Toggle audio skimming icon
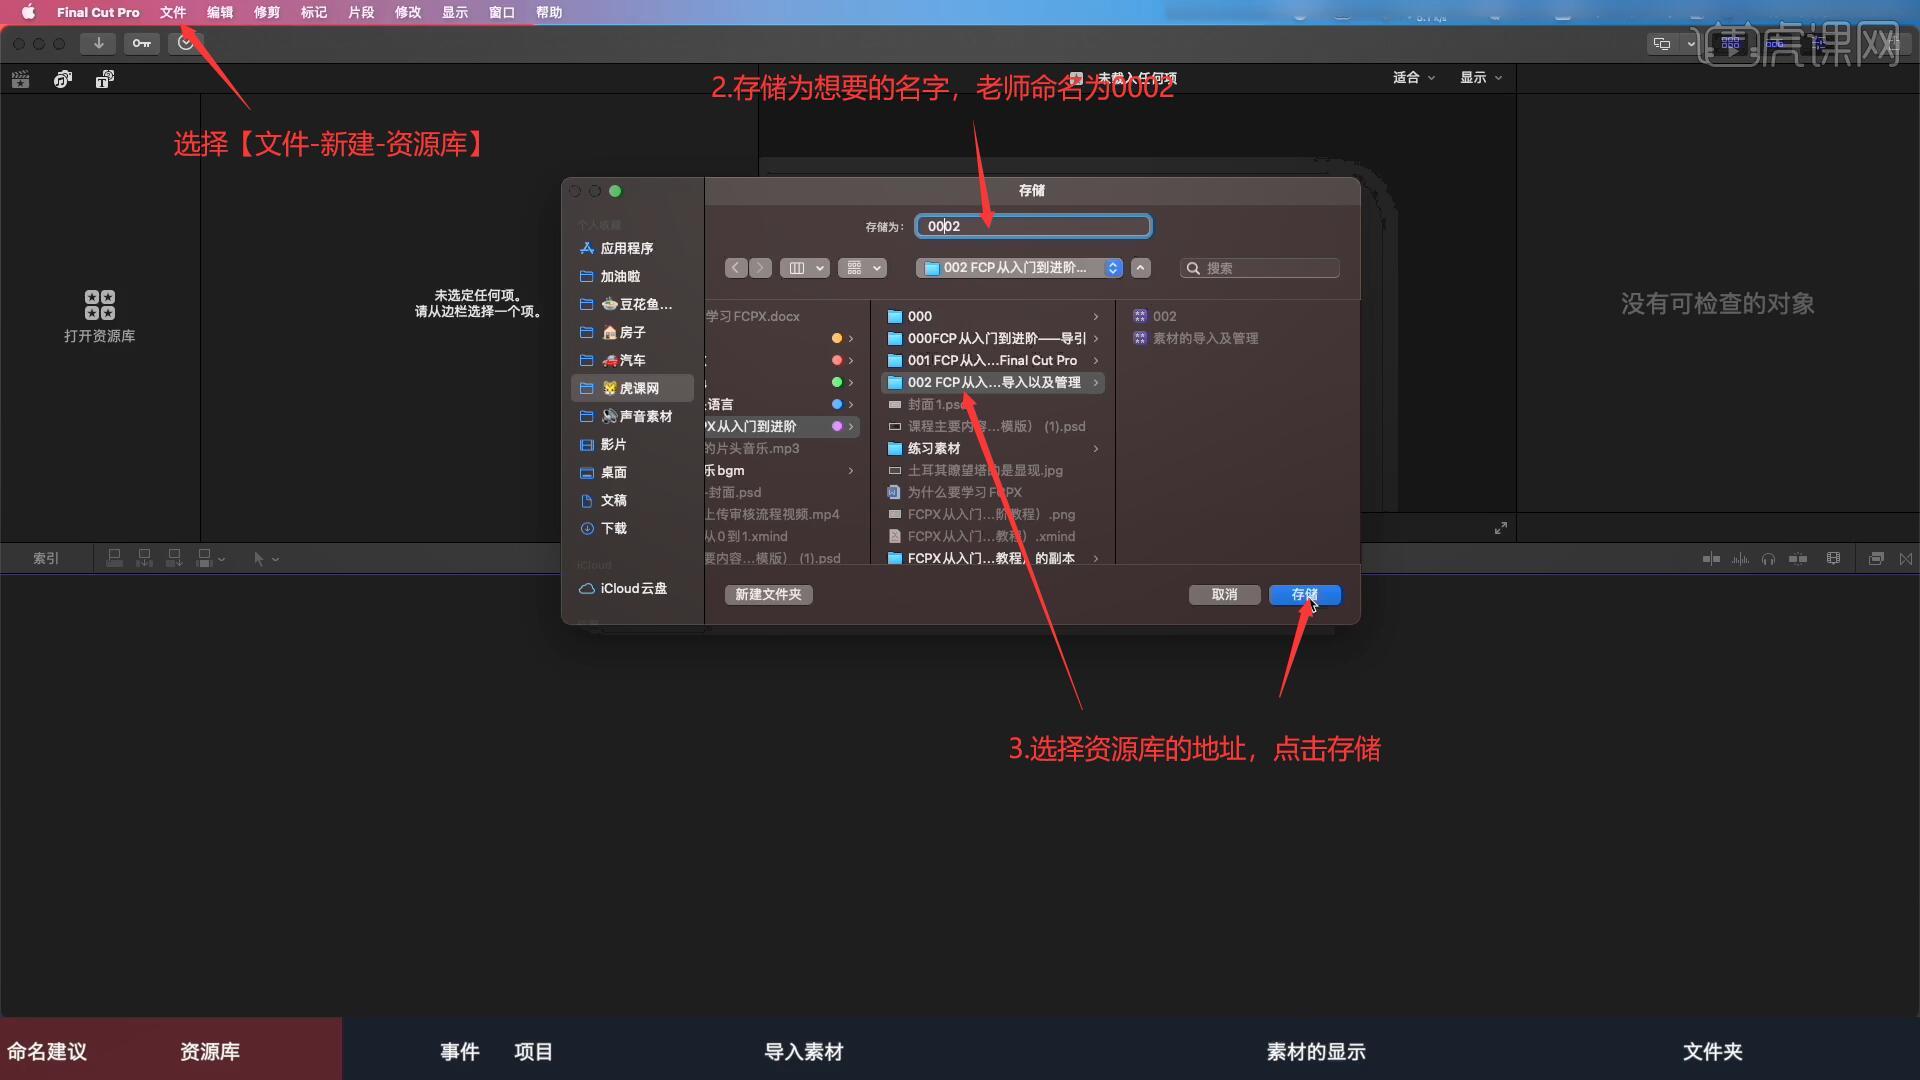The width and height of the screenshot is (1920, 1080). (x=1740, y=559)
